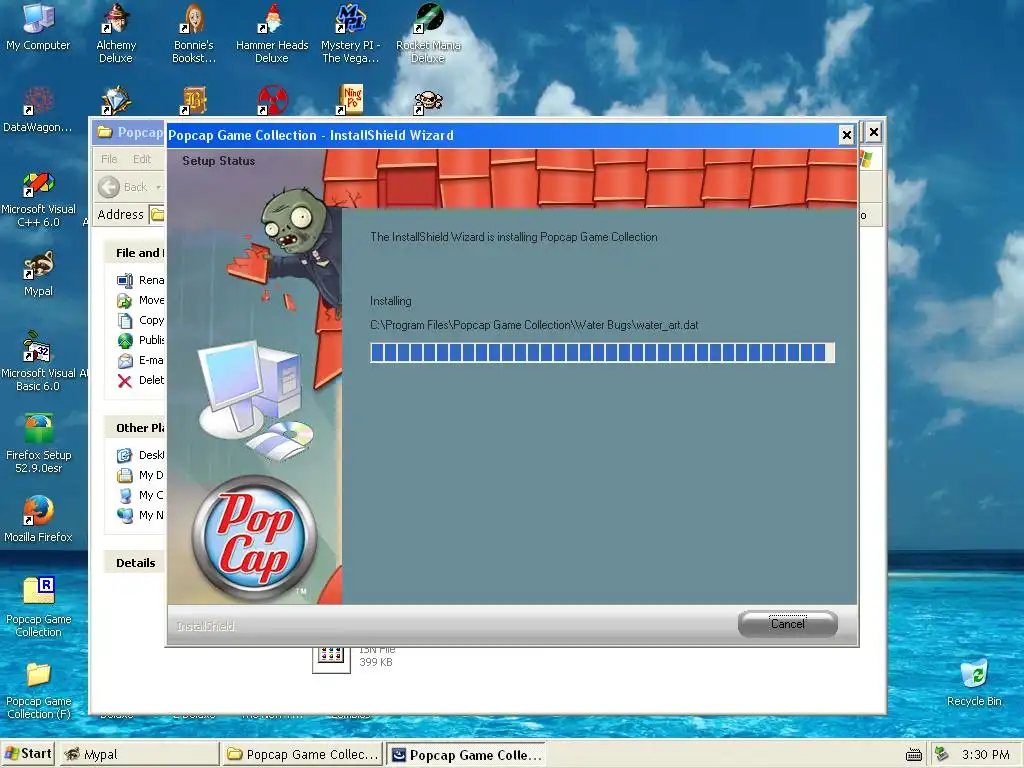
Task: Open Desktop link under Other Places
Action: pyautogui.click(x=140, y=455)
